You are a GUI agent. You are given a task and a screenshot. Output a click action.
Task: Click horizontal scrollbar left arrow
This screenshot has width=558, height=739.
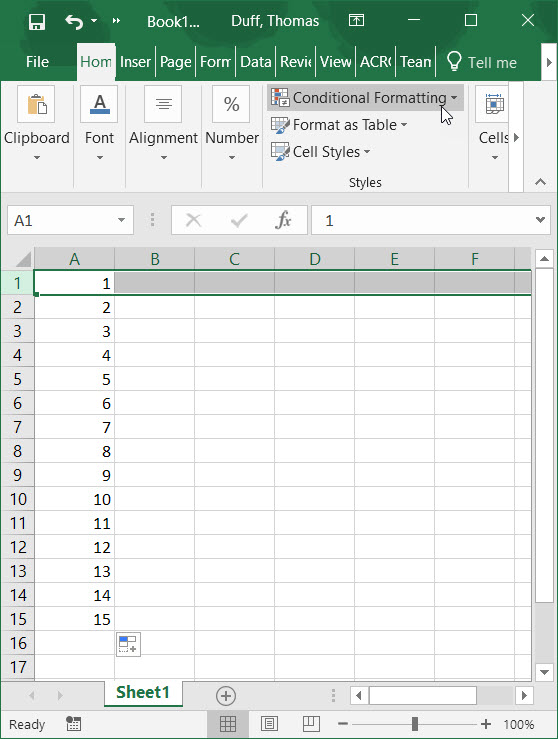tap(359, 695)
